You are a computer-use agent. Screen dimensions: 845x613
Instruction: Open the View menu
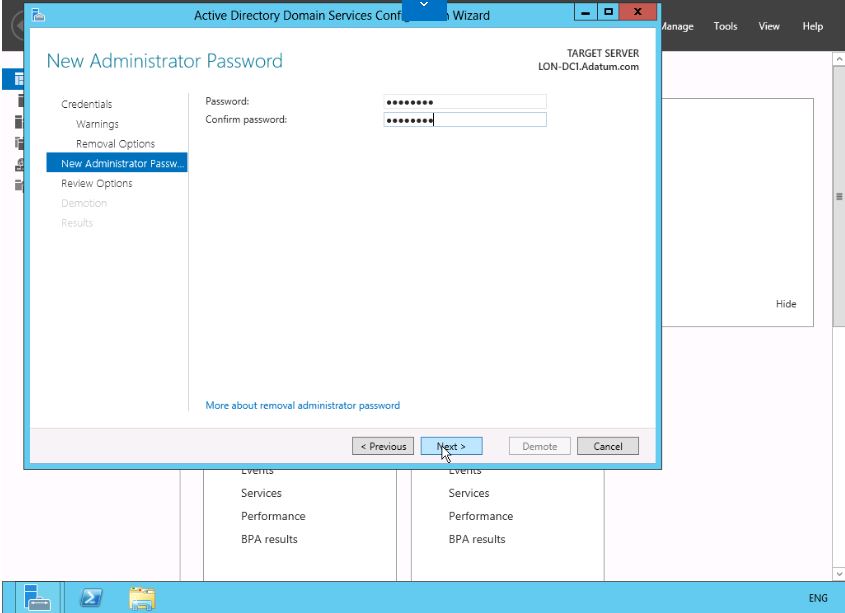[x=769, y=26]
